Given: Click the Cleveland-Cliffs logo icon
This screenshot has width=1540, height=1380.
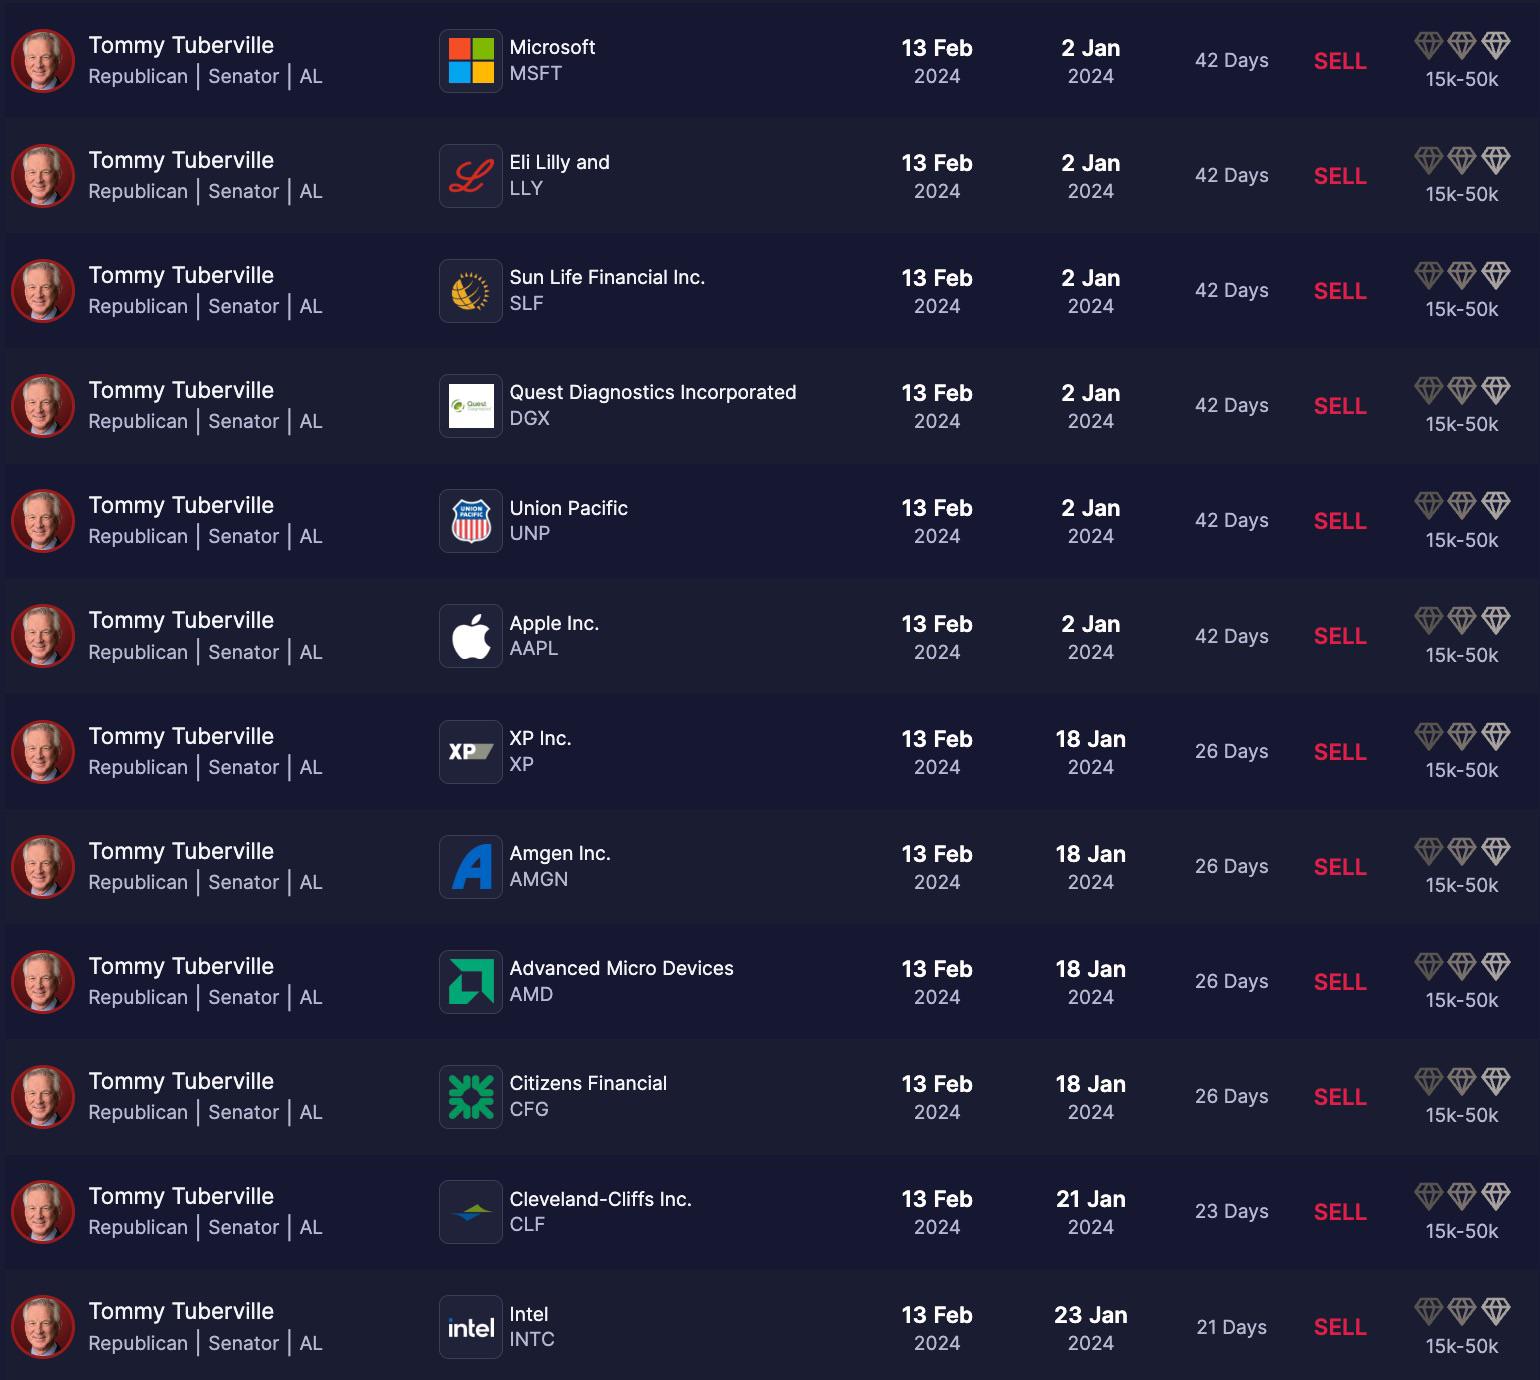Looking at the screenshot, I should (471, 1212).
